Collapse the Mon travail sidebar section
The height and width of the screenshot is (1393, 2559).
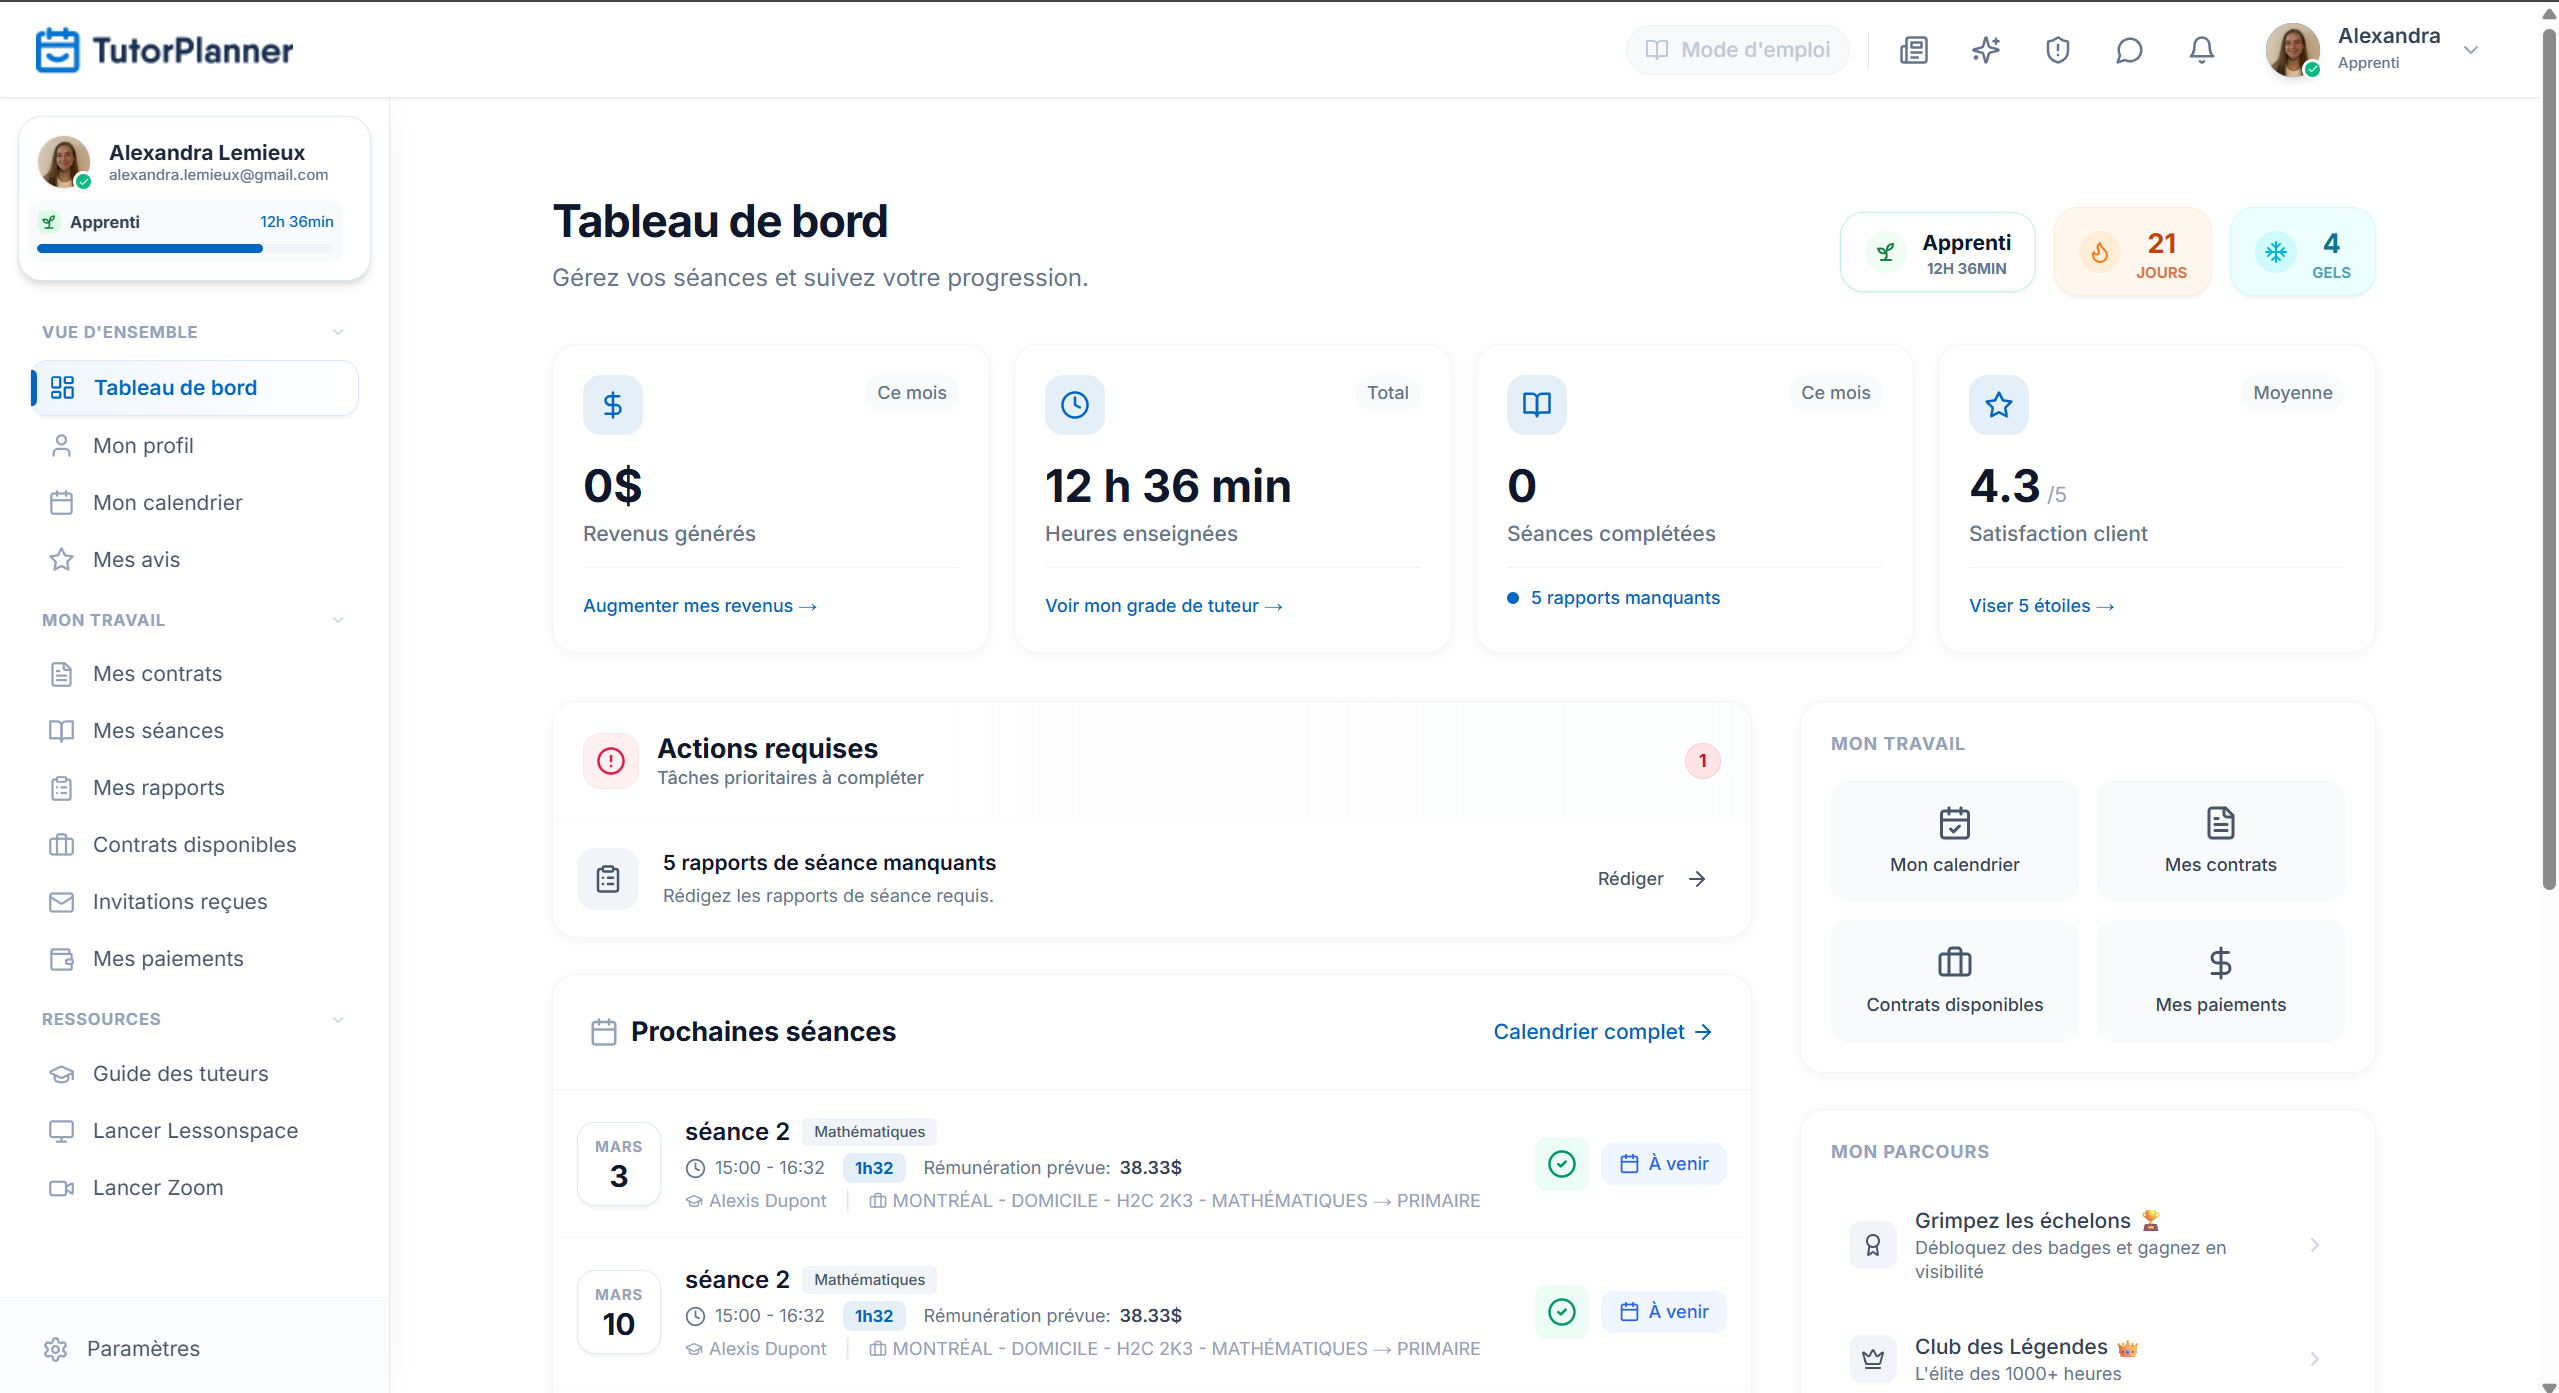coord(338,619)
